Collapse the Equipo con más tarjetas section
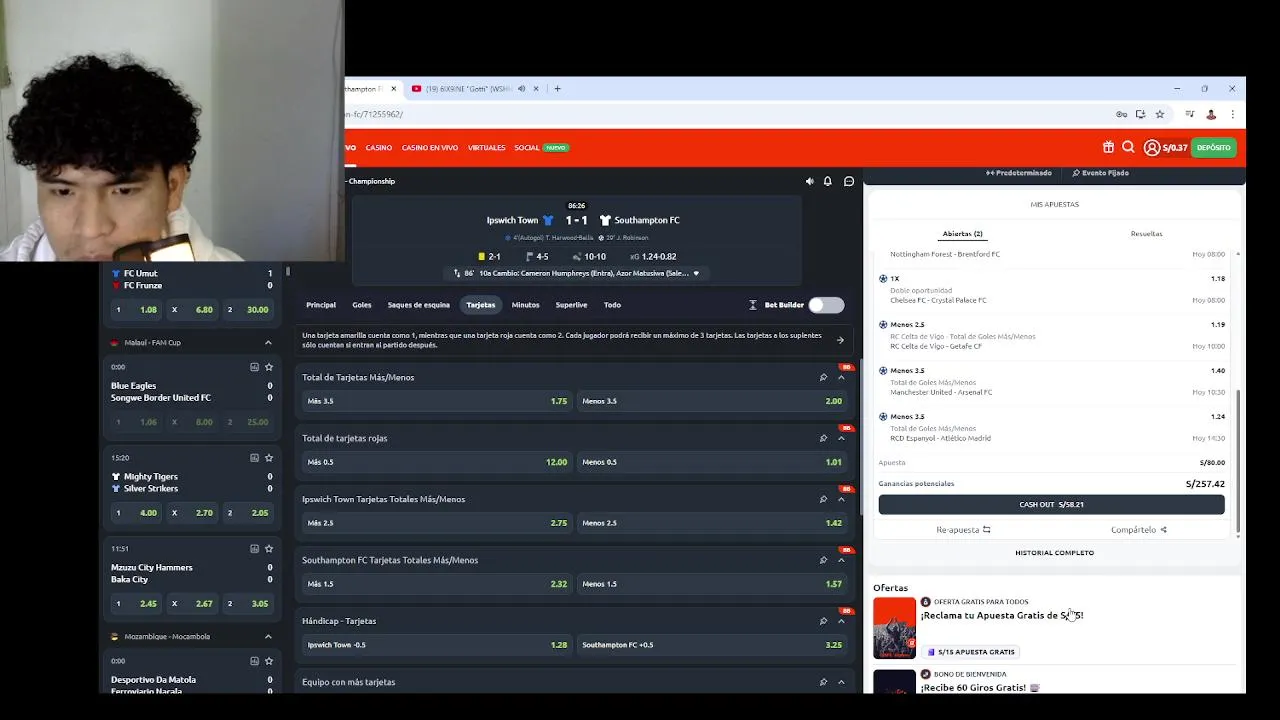The width and height of the screenshot is (1280, 720). point(841,682)
